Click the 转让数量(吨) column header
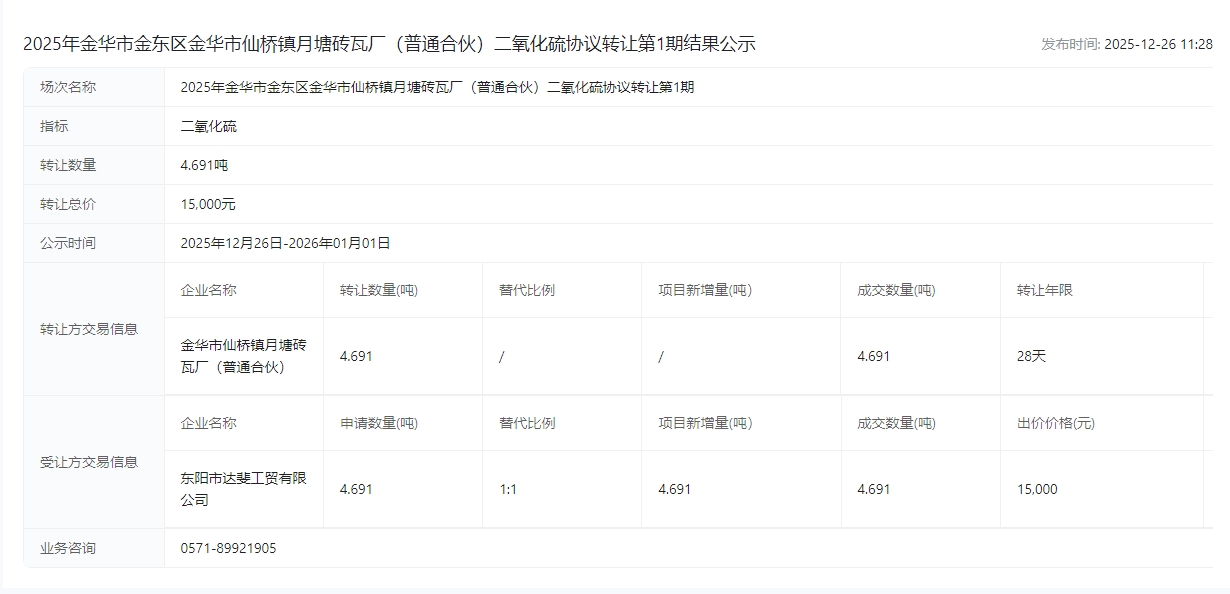This screenshot has width=1230, height=594. 378,290
